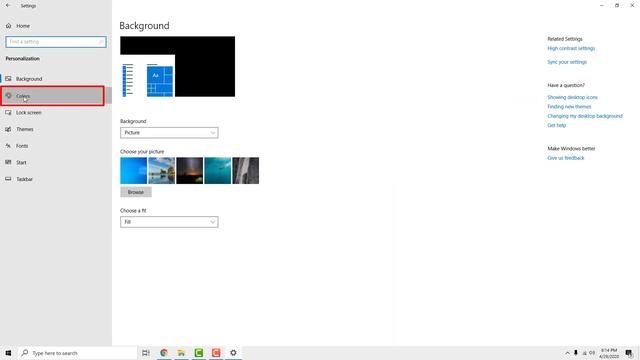Open Task View from the taskbar
Image resolution: width=640 pixels, height=360 pixels.
tap(146, 353)
